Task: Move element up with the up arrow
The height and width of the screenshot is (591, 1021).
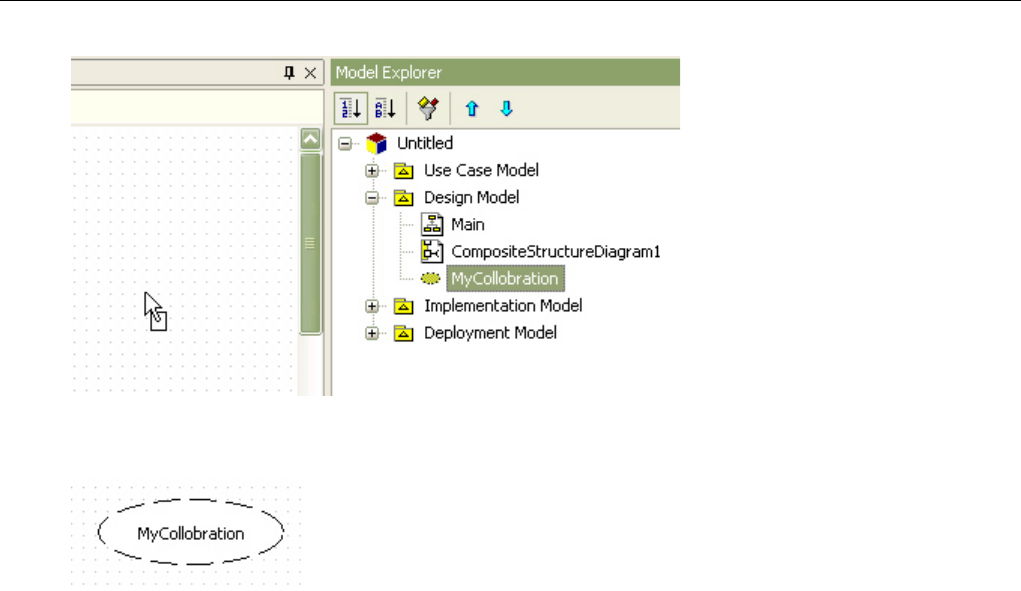Action: pyautogui.click(x=472, y=108)
